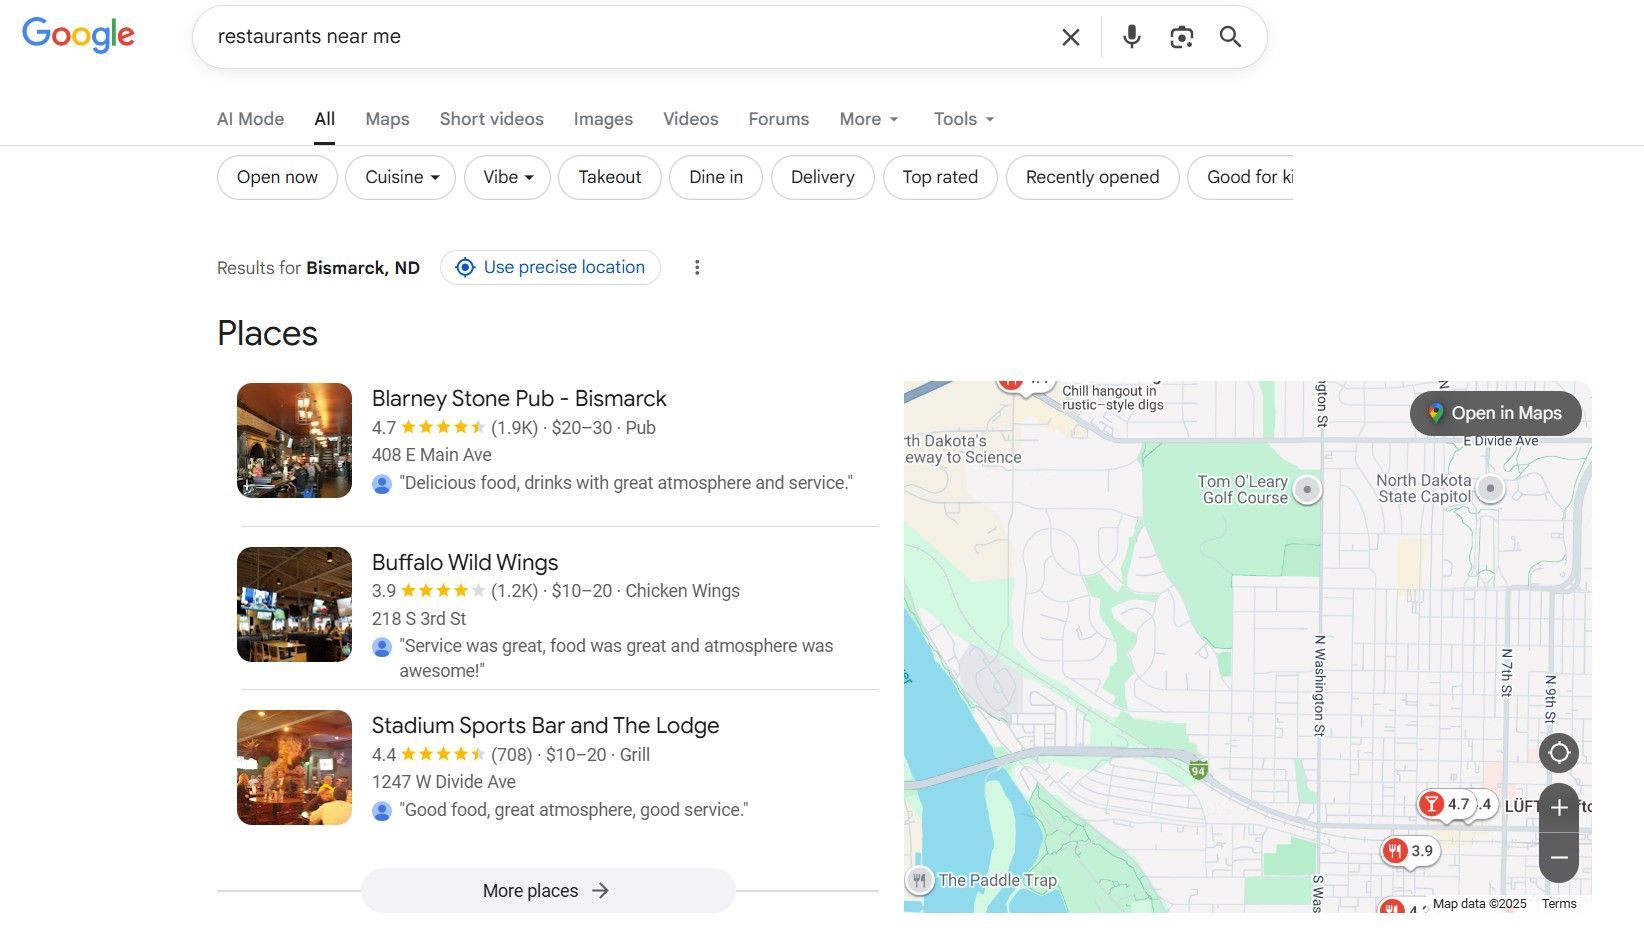Select the 3.9 rated restaurant map pin

coord(1409,851)
